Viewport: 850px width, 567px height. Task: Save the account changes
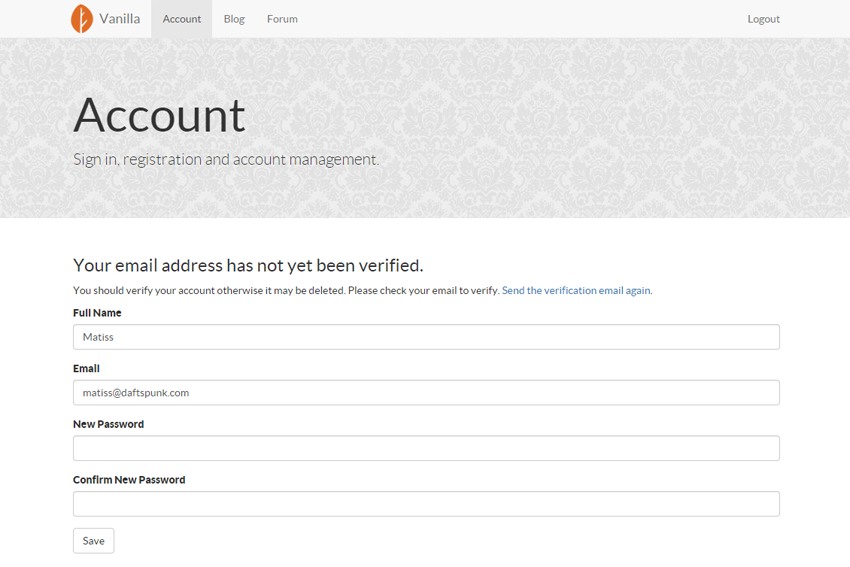click(x=94, y=541)
